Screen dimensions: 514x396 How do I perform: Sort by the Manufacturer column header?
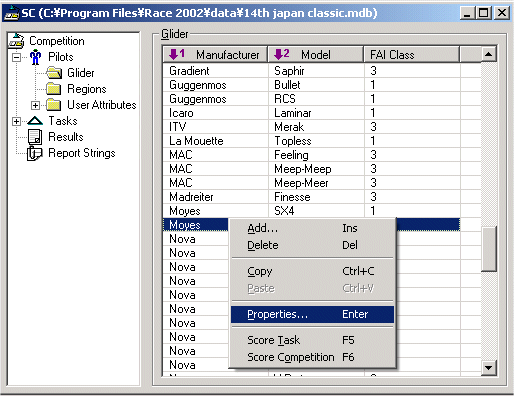(215, 54)
